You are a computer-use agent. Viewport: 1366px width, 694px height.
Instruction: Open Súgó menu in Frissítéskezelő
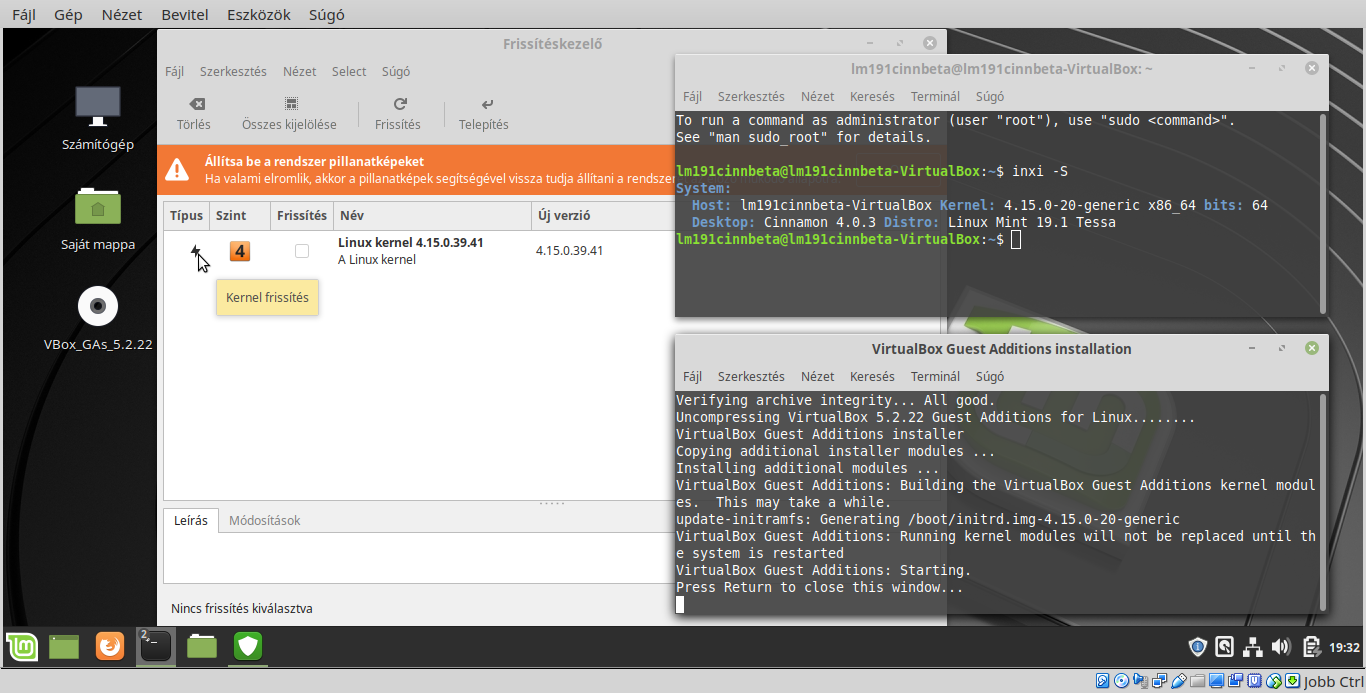(395, 72)
